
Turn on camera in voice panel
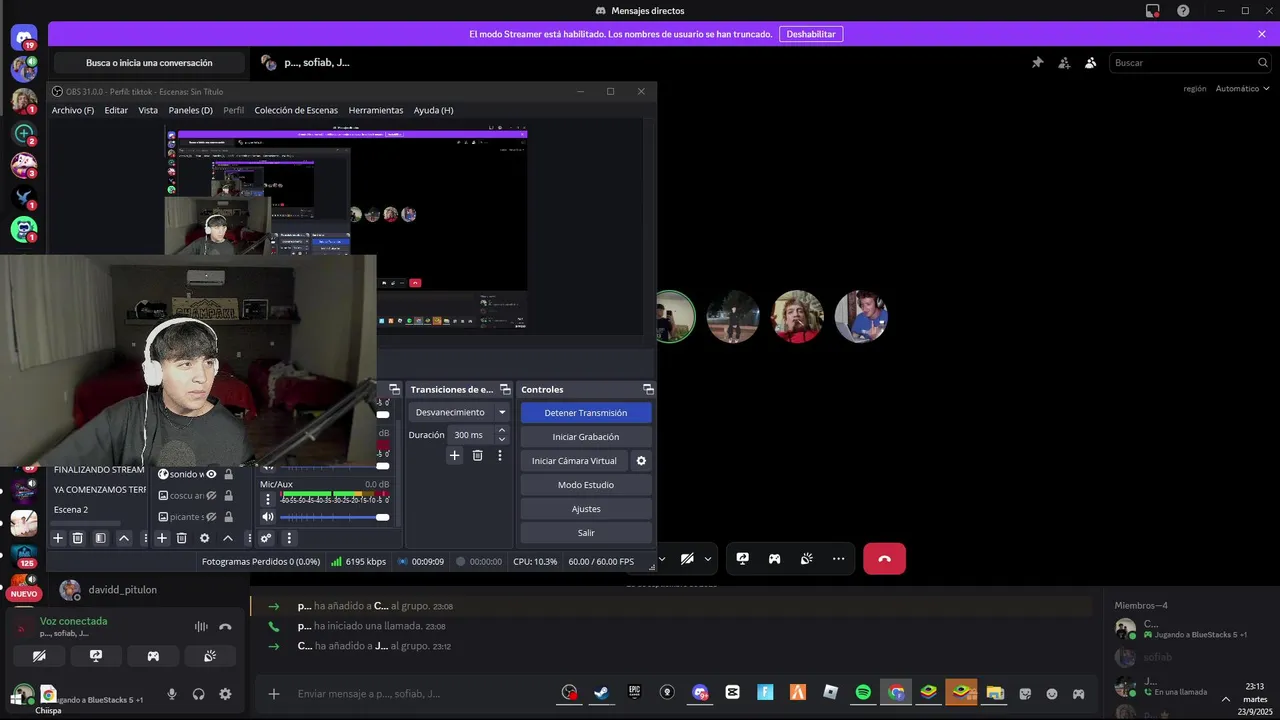coord(39,656)
